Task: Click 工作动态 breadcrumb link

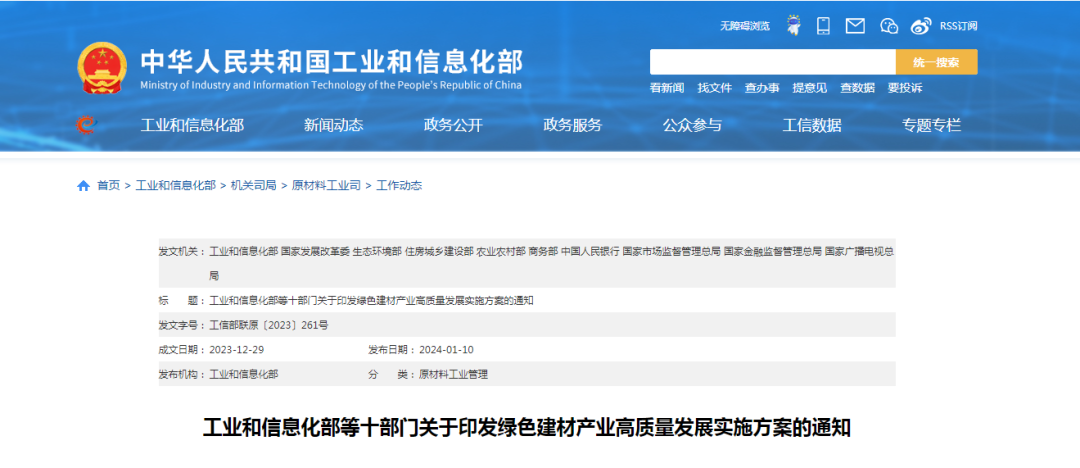Action: point(399,185)
